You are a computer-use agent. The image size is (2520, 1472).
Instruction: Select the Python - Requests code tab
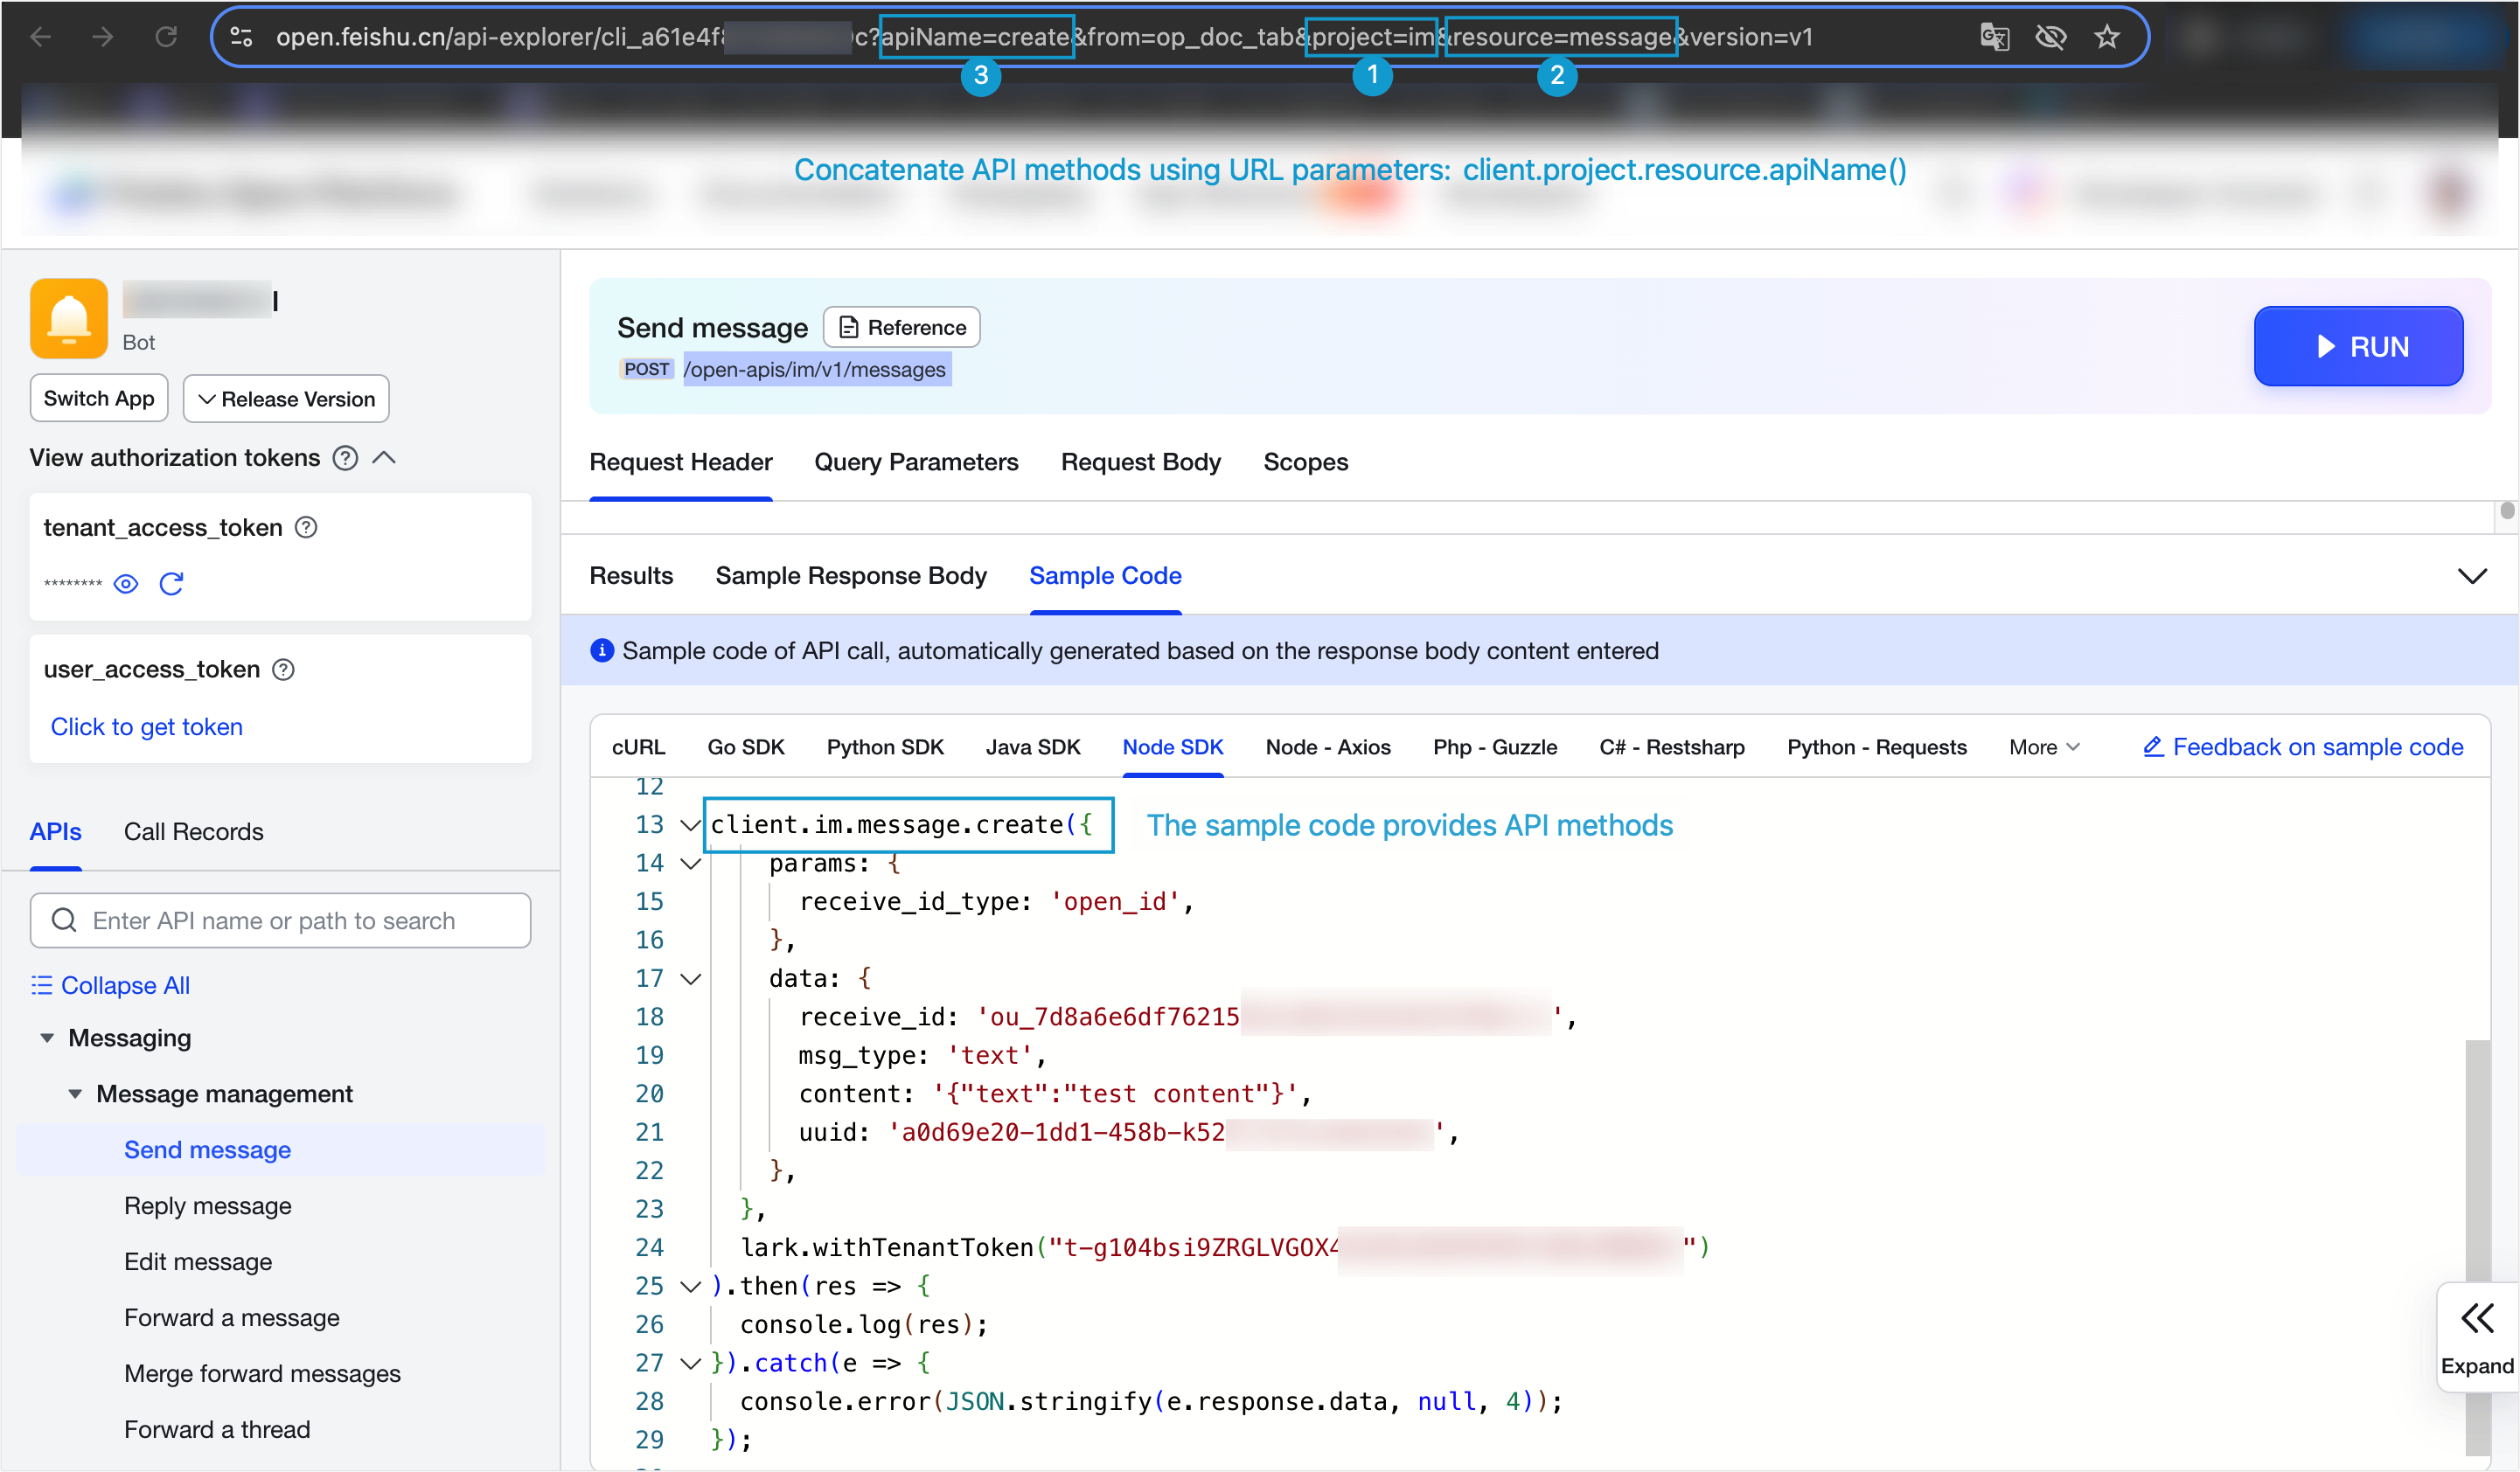[1877, 747]
